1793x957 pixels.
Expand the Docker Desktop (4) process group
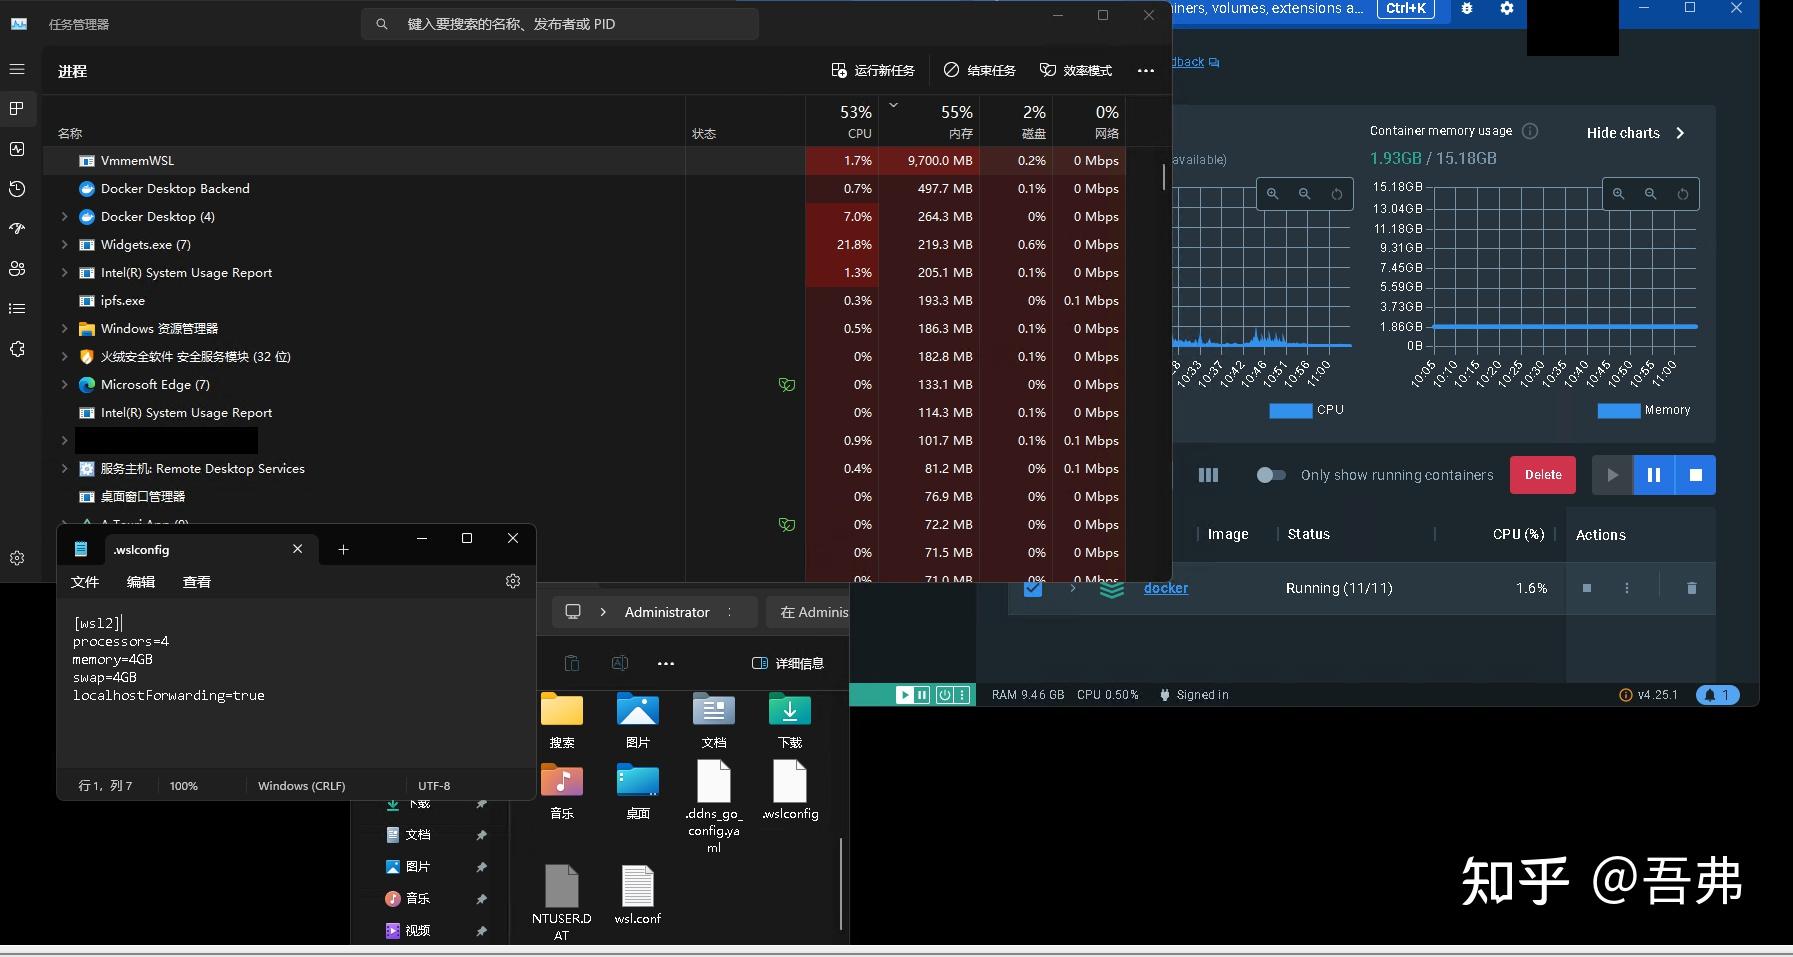[63, 216]
